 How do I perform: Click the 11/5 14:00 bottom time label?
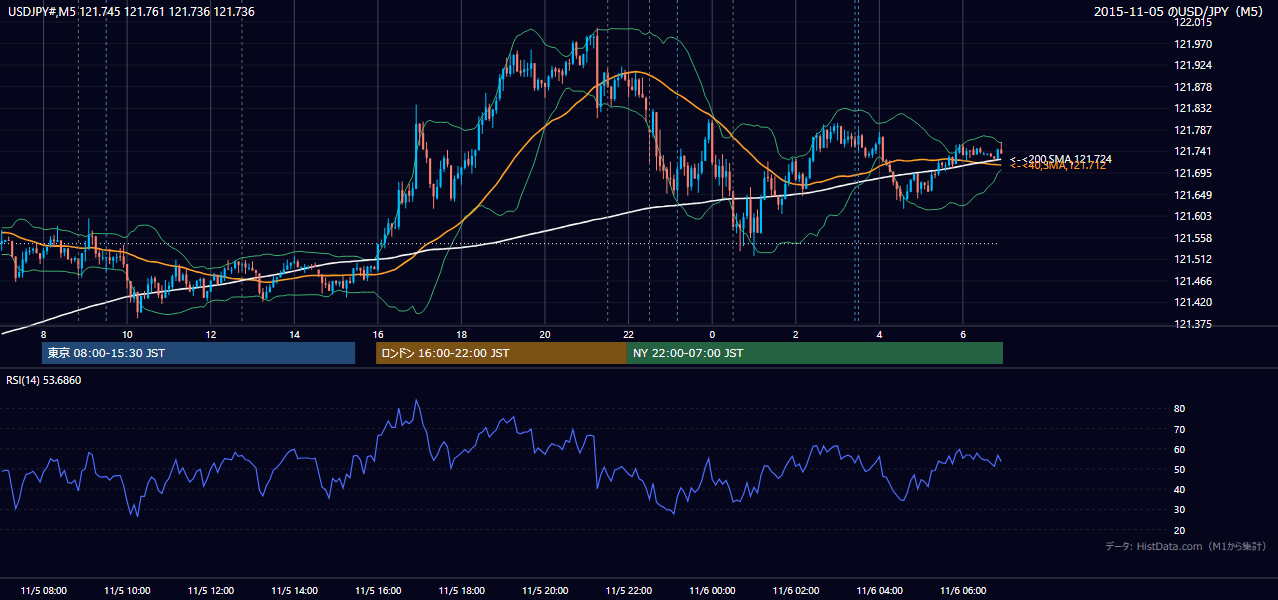(294, 591)
